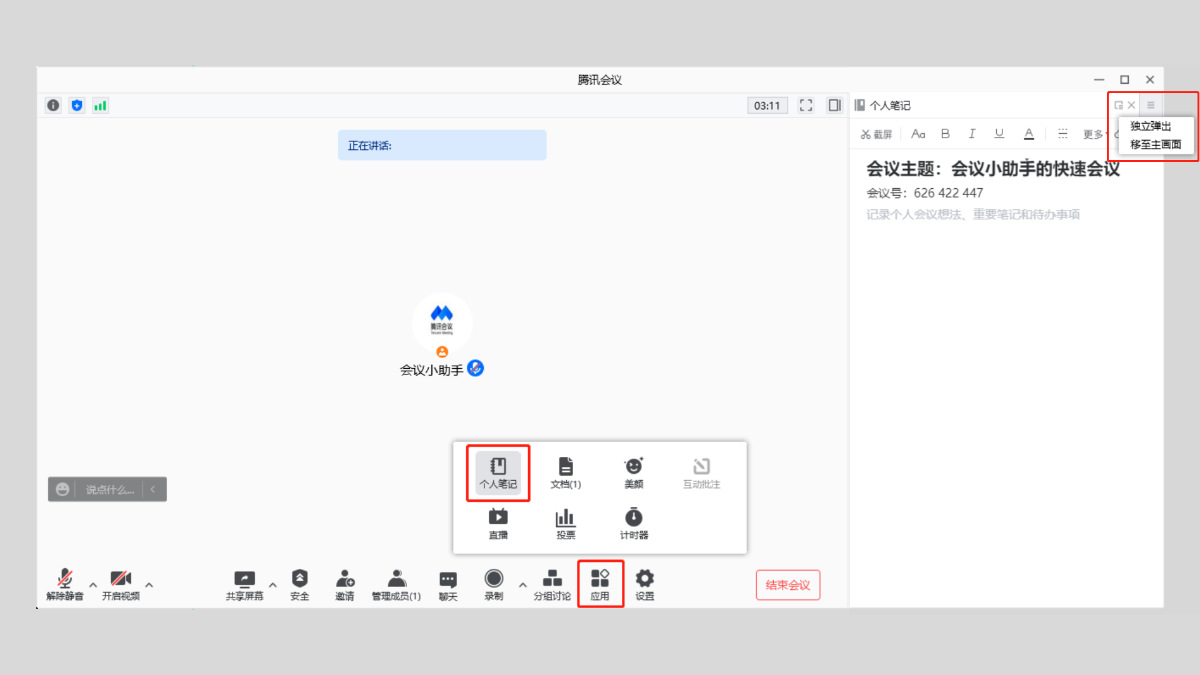The height and width of the screenshot is (675, 1200).
Task: Turn on video (开启视频)
Action: [x=121, y=585]
